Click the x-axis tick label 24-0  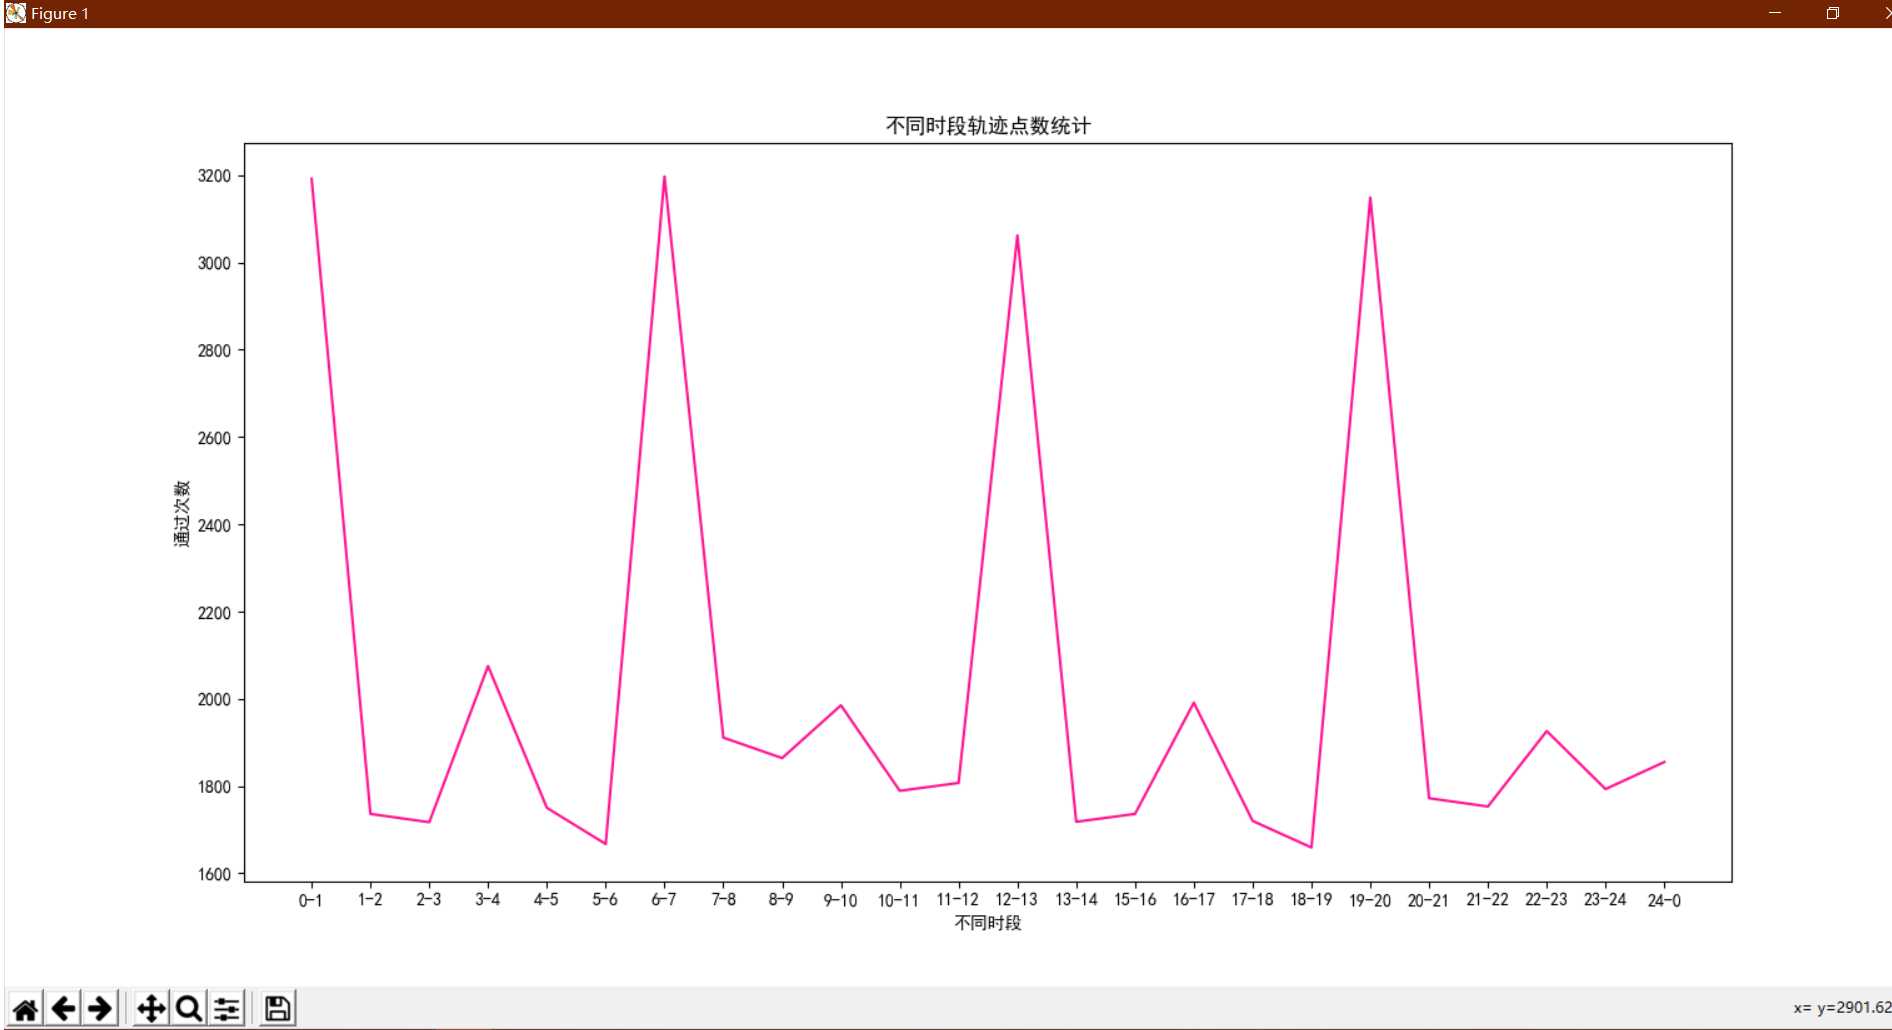tap(1664, 900)
